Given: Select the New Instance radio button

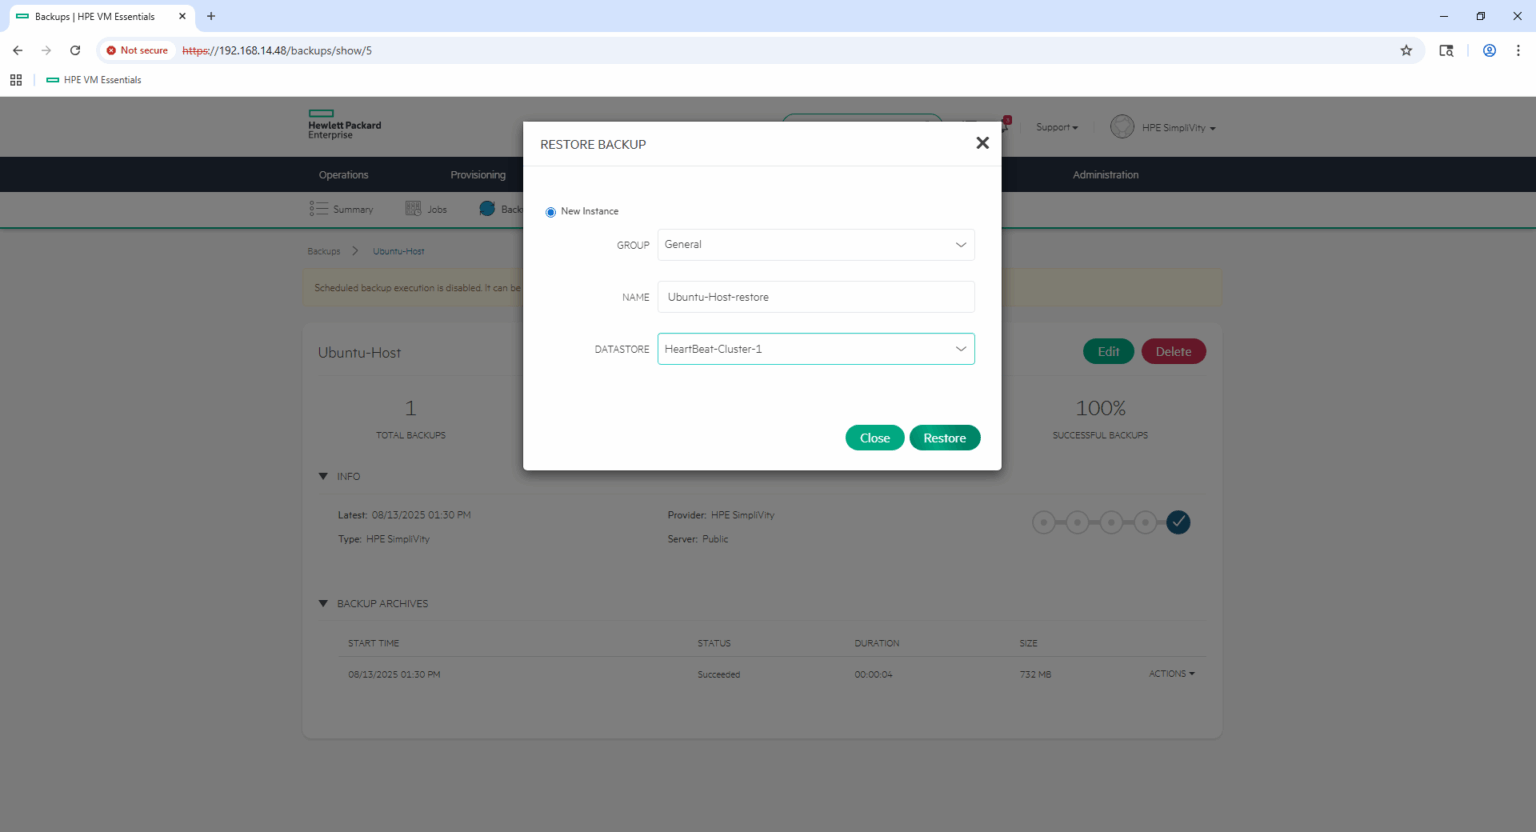Looking at the screenshot, I should [551, 212].
